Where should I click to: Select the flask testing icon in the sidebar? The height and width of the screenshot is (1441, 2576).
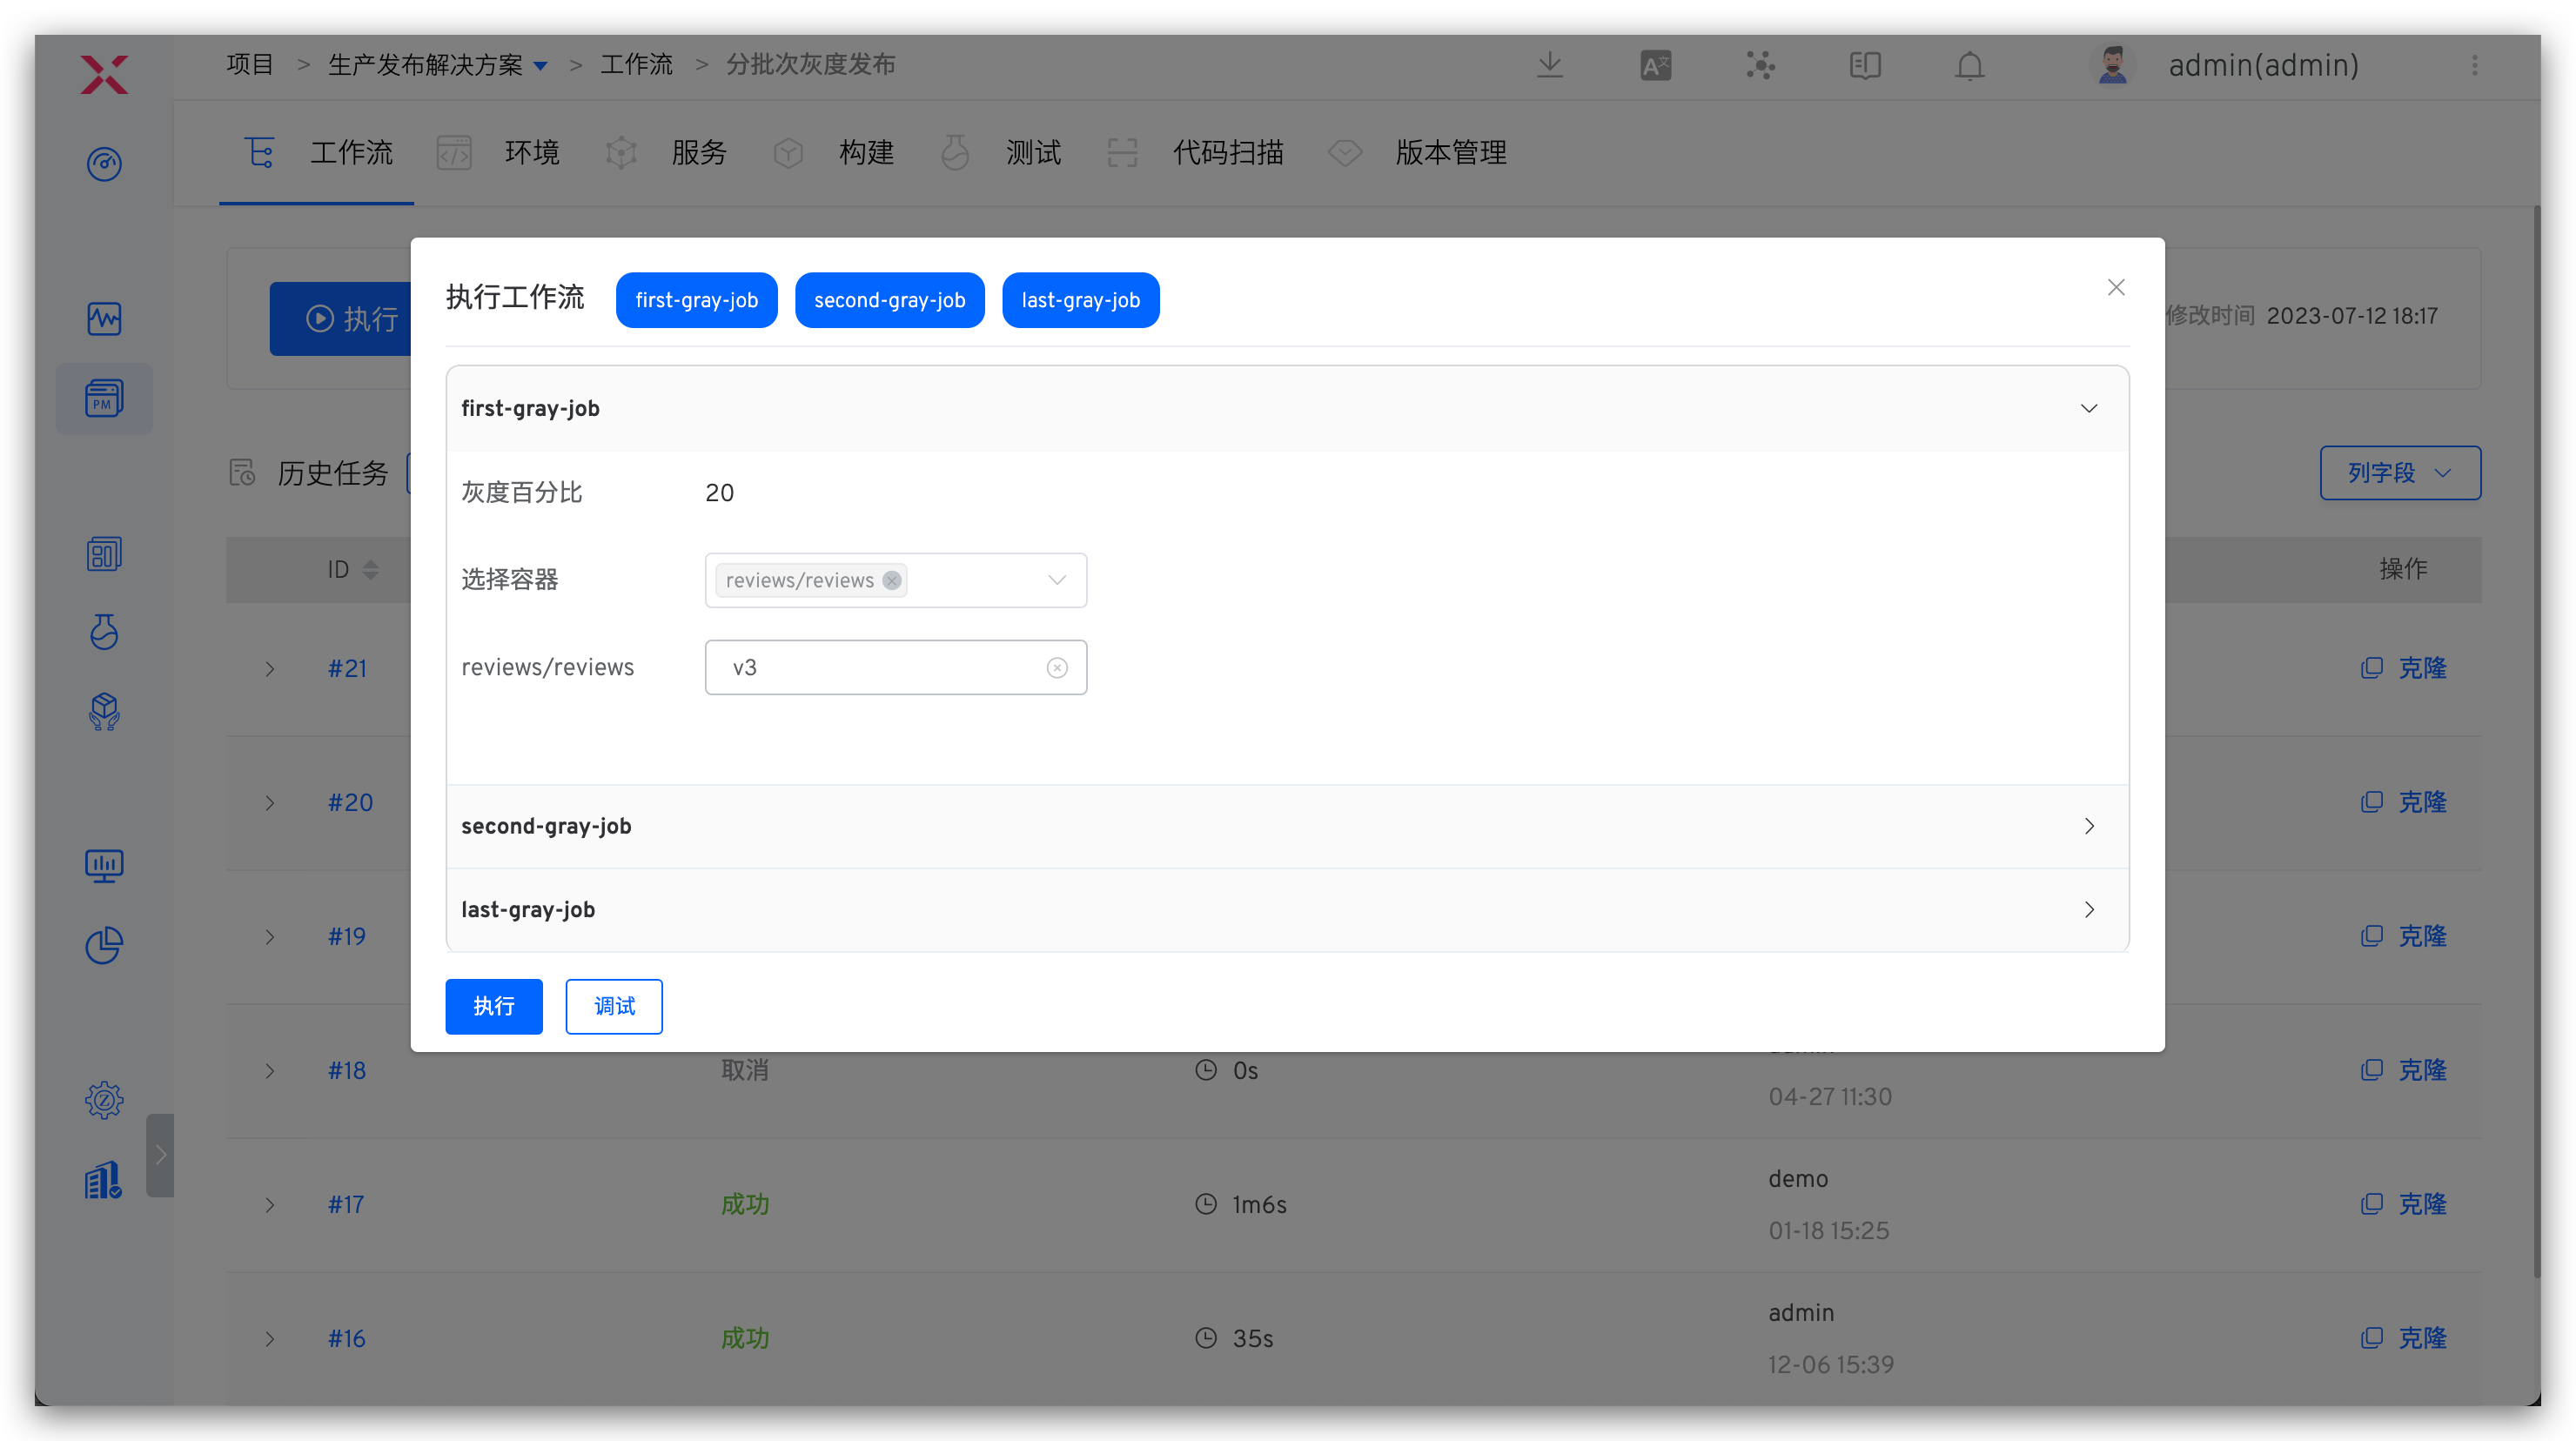104,632
